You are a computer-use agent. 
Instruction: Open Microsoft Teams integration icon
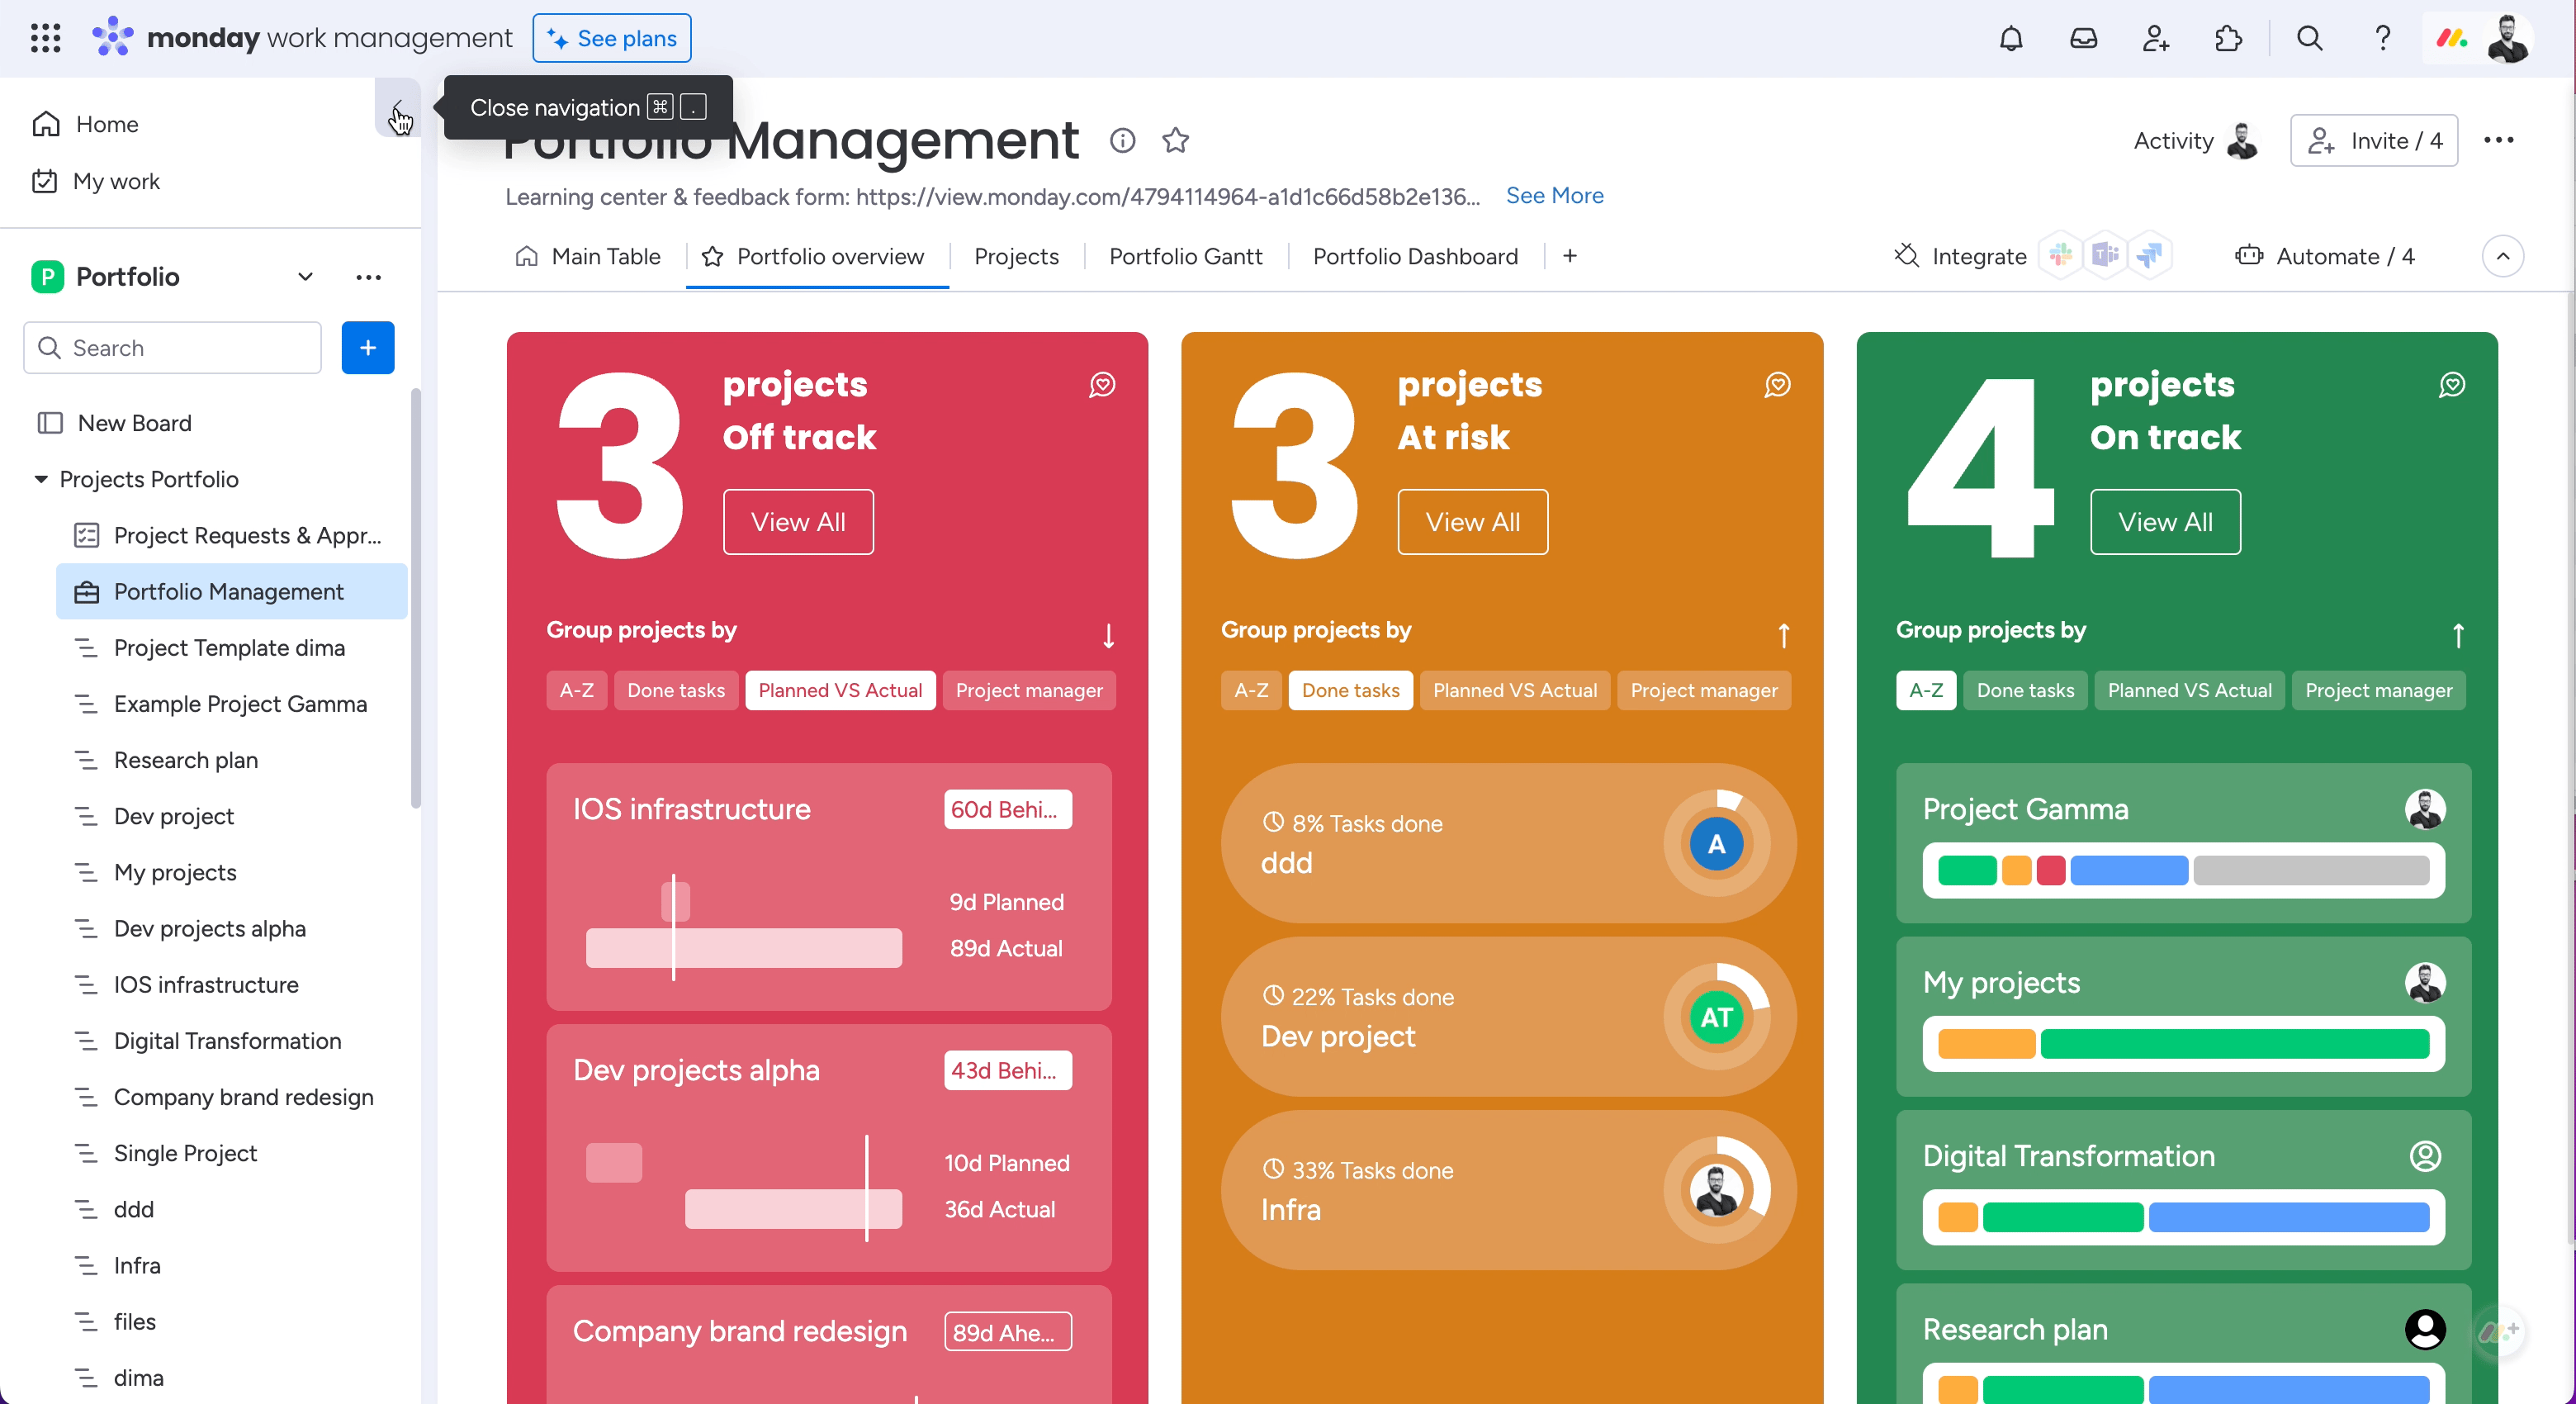coord(2105,256)
